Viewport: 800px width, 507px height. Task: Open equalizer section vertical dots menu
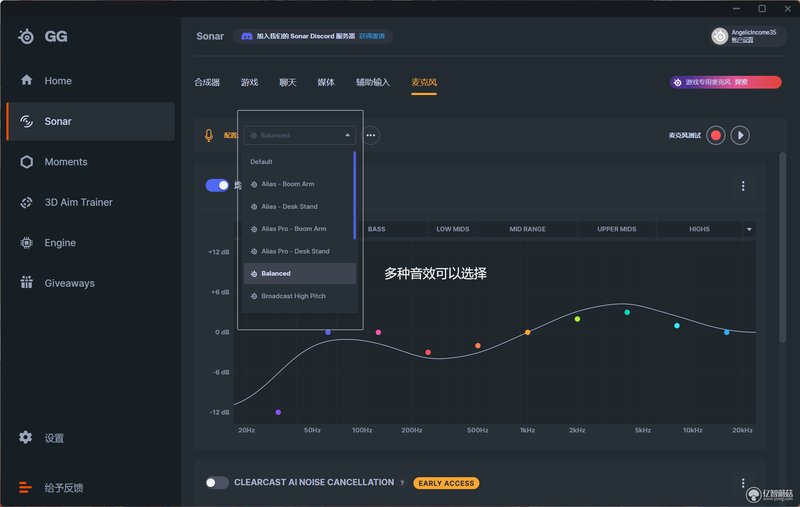click(743, 186)
